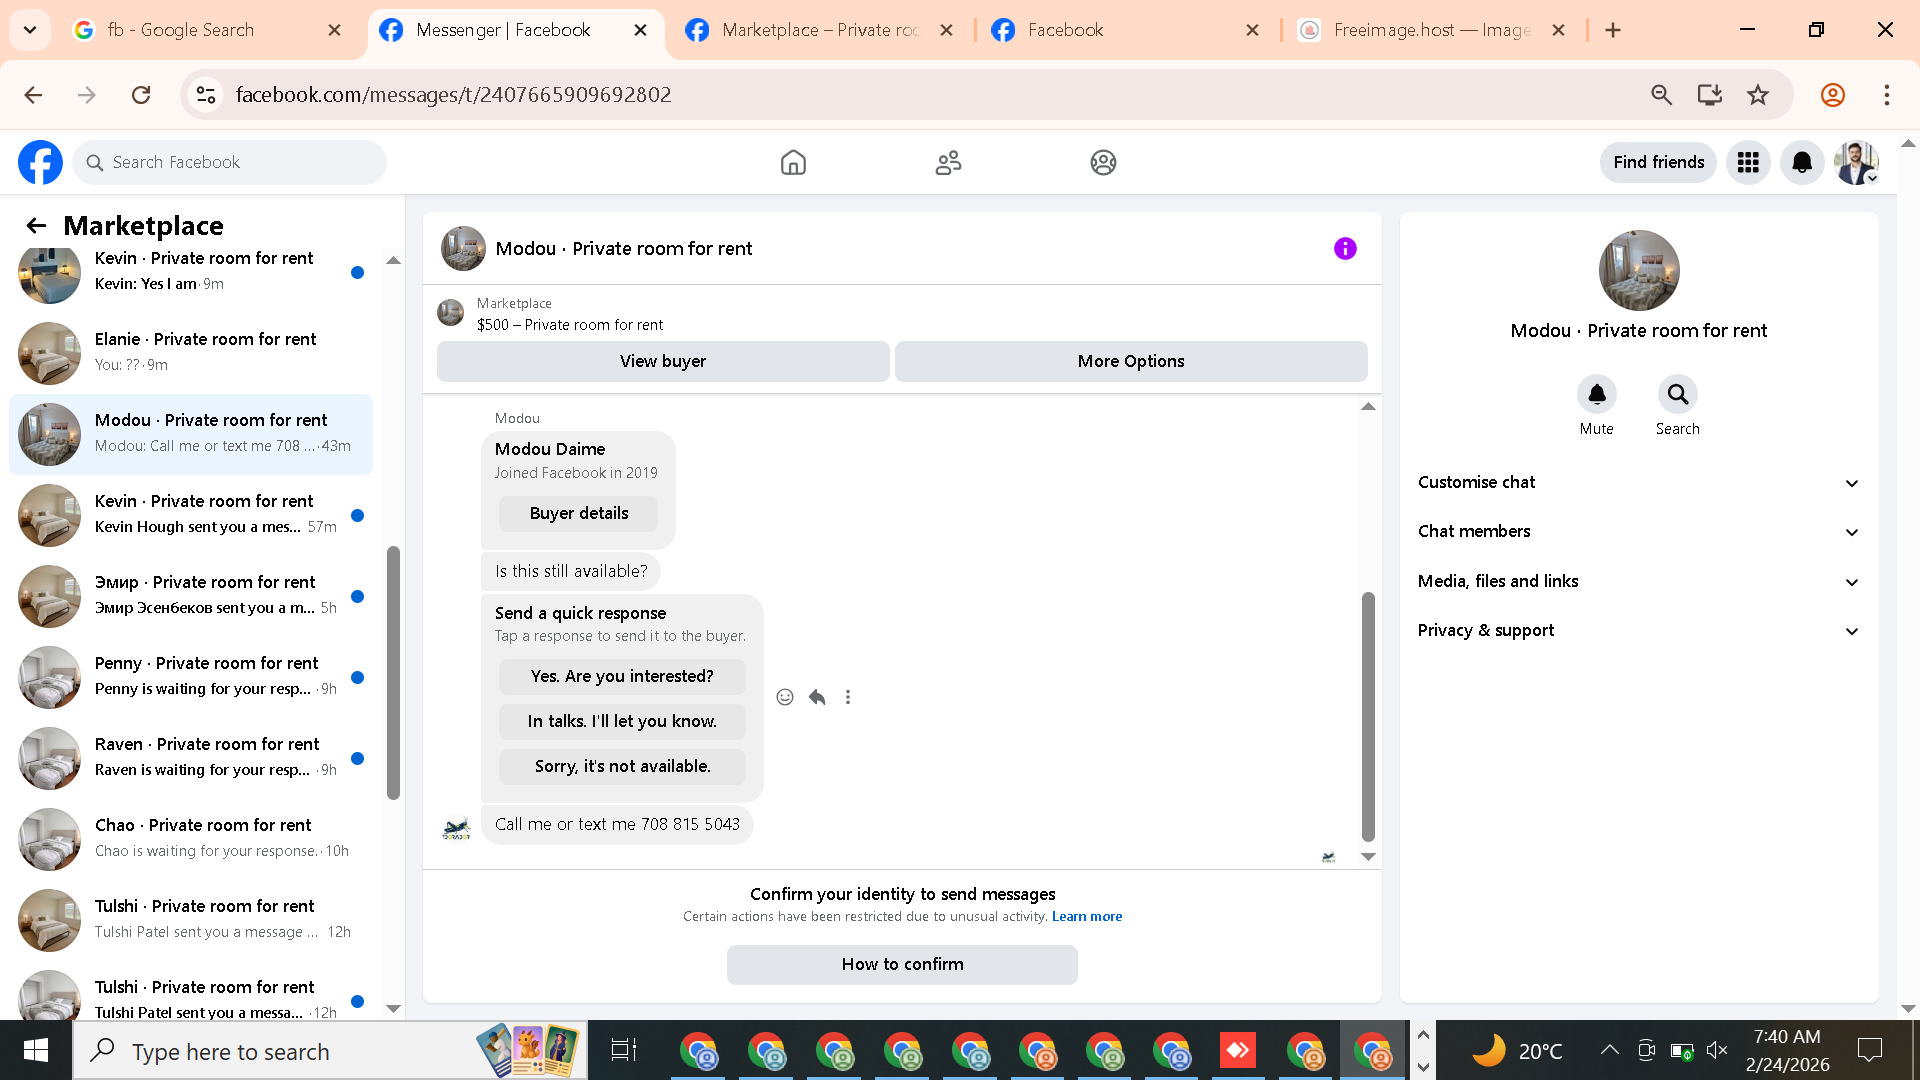Click the Search icon in chat panel
1920x1080 pixels.
point(1677,395)
